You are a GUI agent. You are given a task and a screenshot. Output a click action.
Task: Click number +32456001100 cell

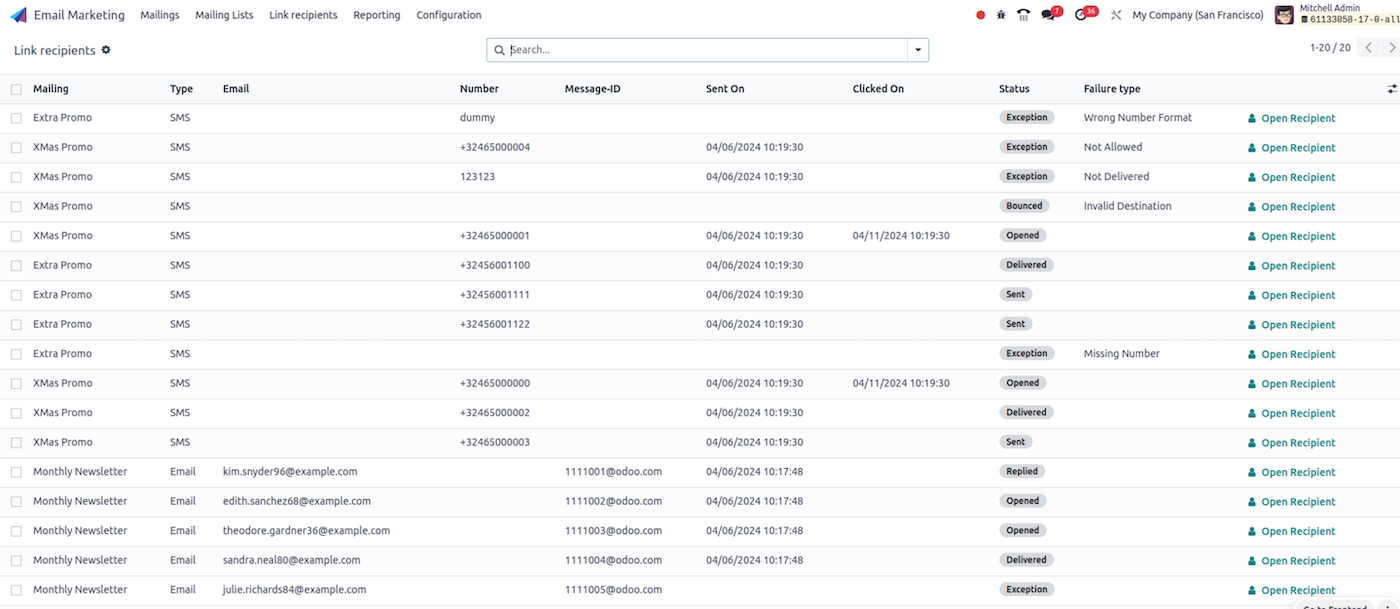(x=495, y=265)
